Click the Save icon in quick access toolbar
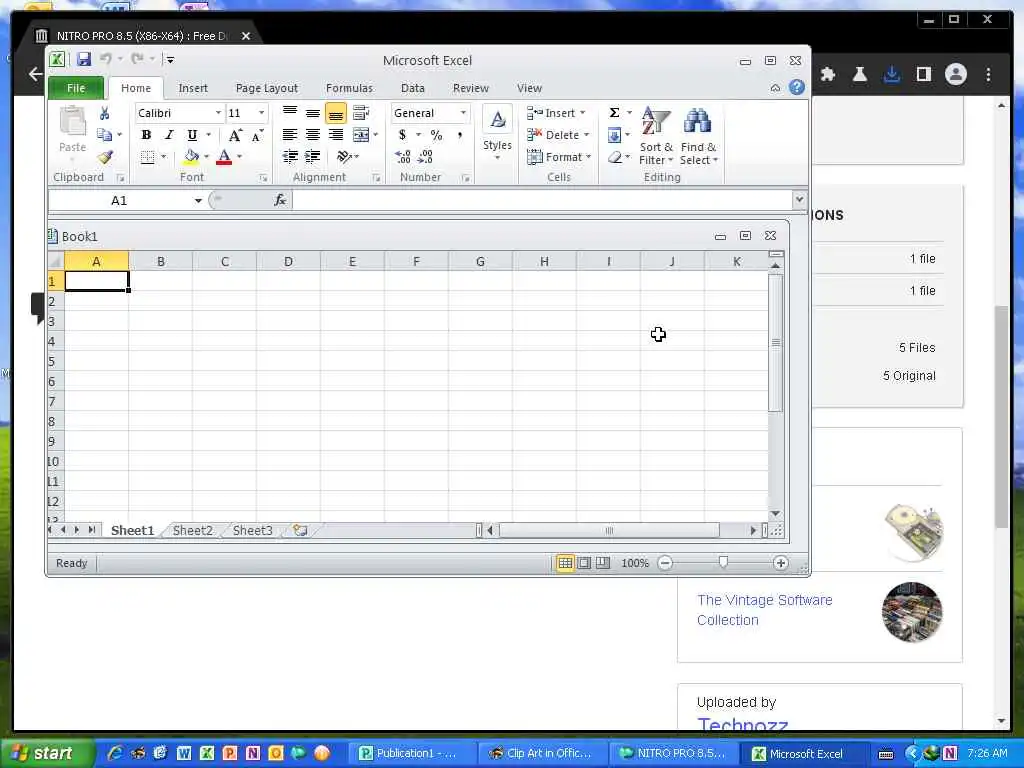This screenshot has height=768, width=1024. click(84, 59)
